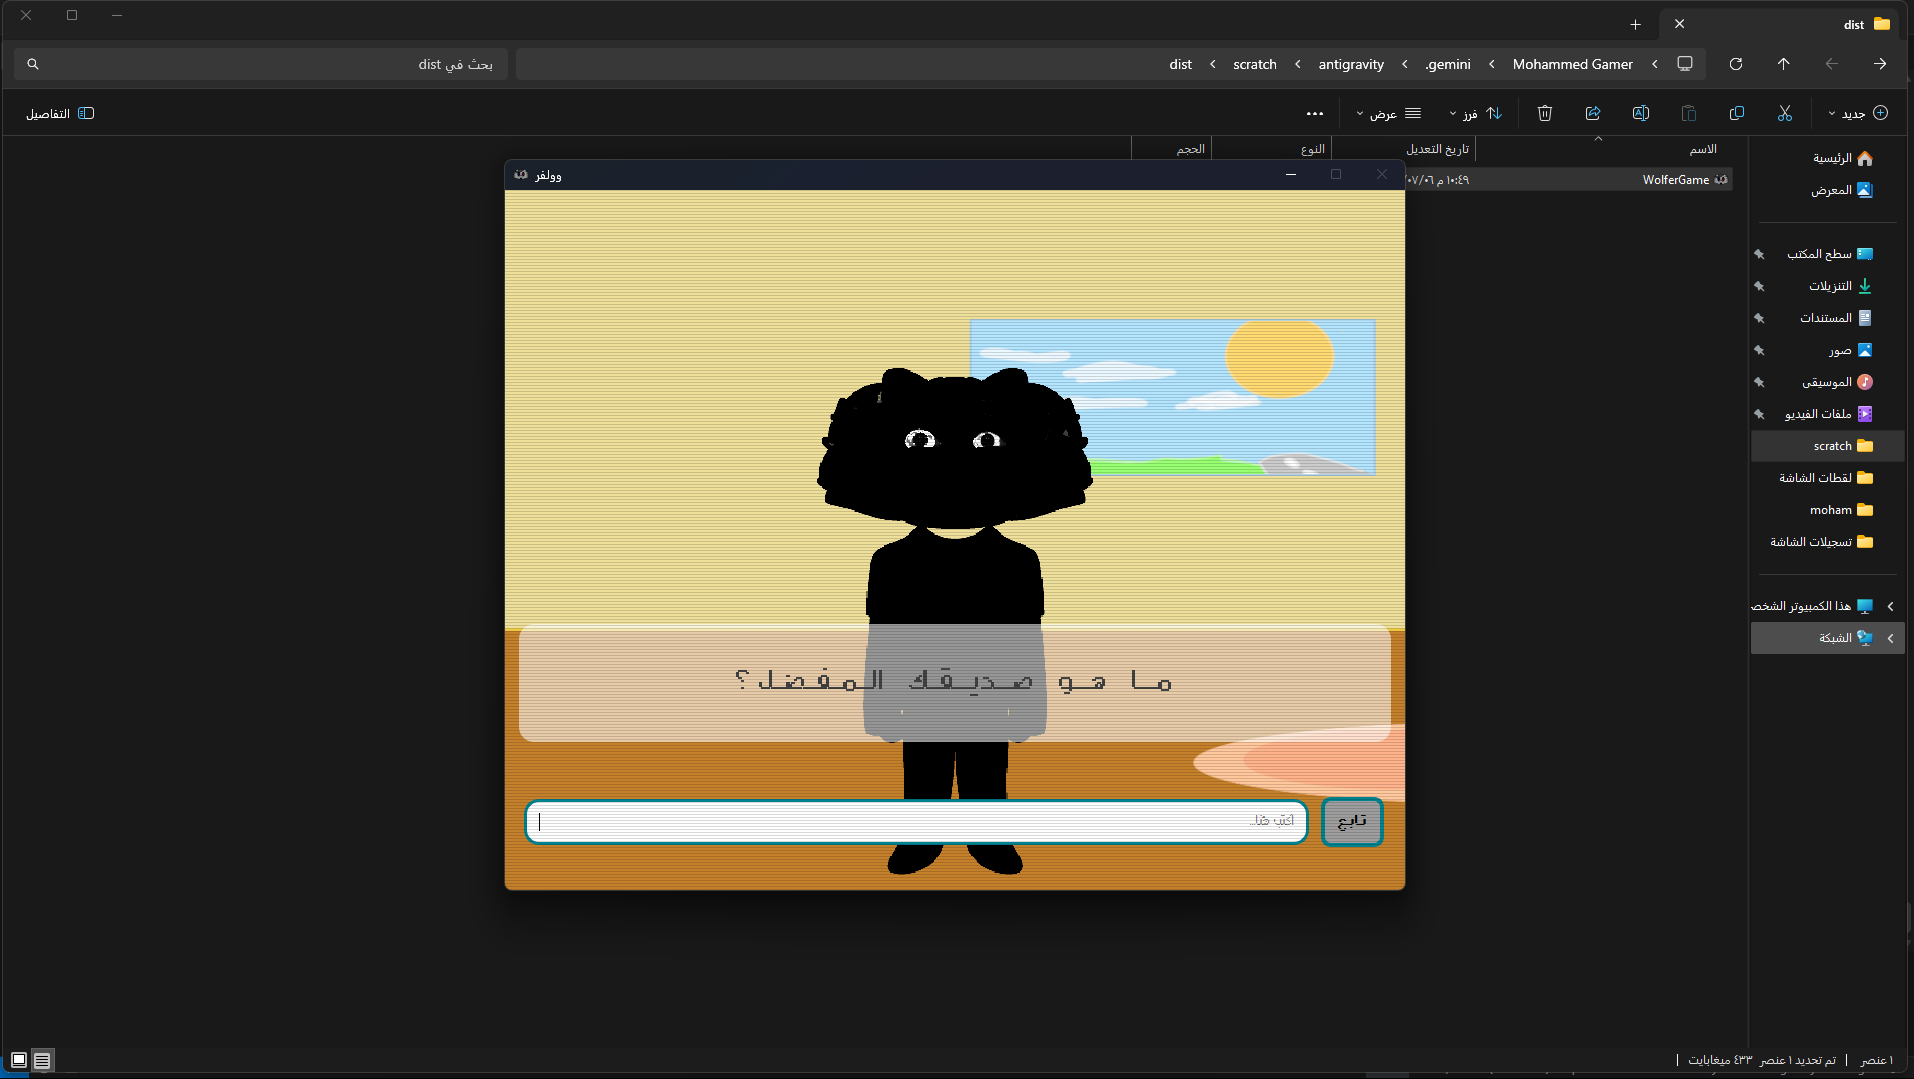Click the left-pointing arrow beside the up arrow
The width and height of the screenshot is (1914, 1079).
(1832, 64)
